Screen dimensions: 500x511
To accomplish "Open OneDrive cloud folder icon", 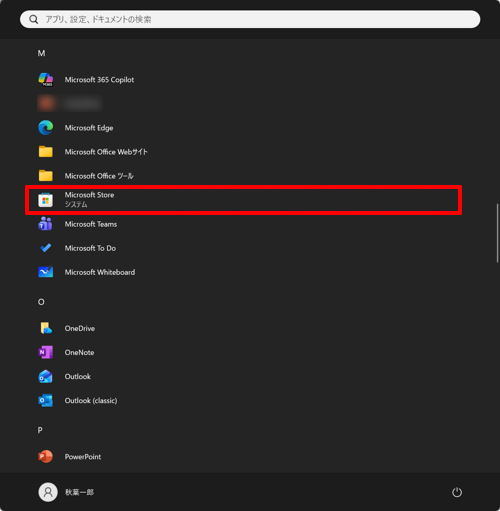I will [45, 328].
